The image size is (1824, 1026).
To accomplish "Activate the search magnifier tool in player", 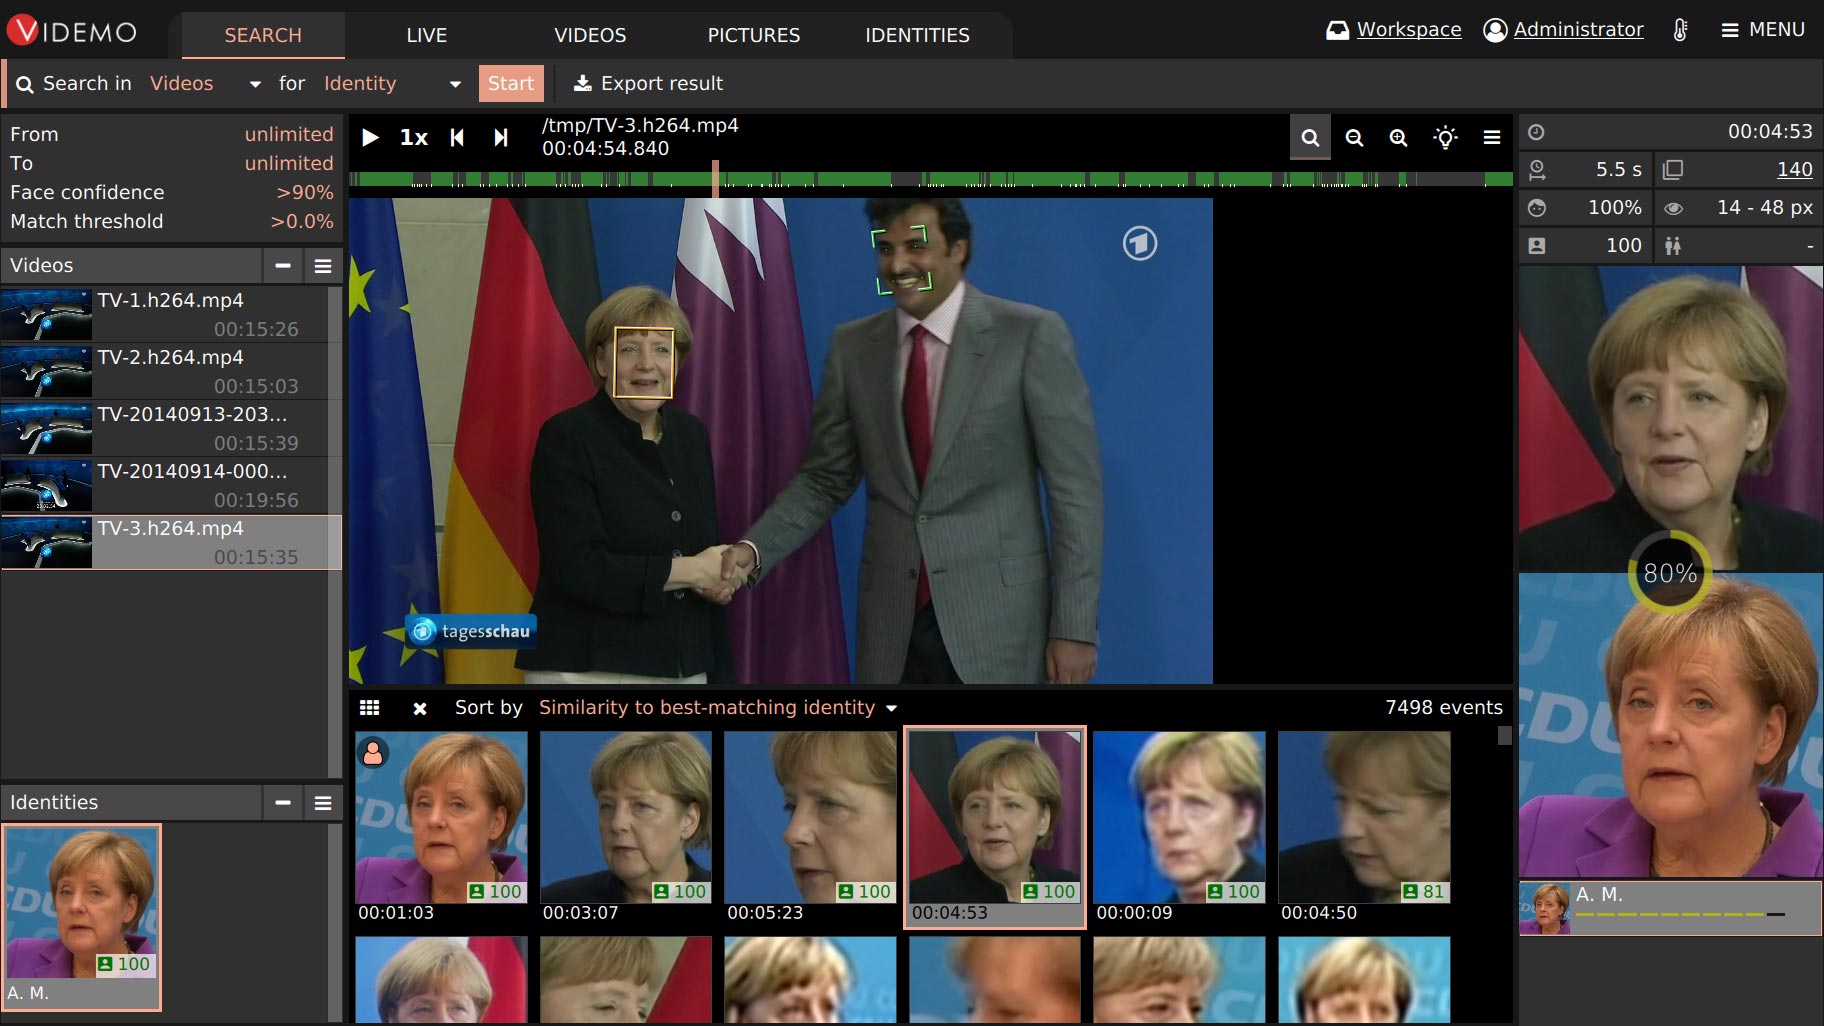I will click(1310, 138).
